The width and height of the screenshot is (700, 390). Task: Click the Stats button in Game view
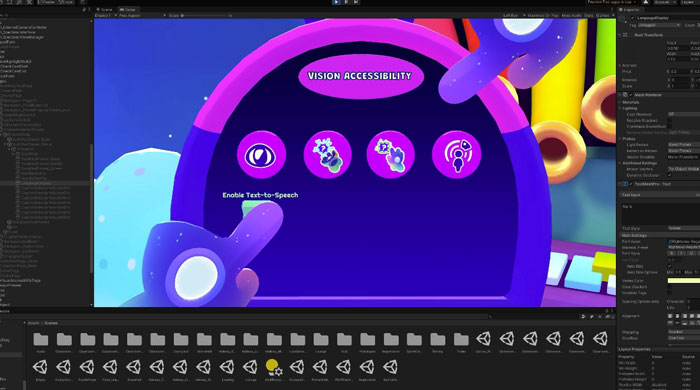pyautogui.click(x=589, y=16)
